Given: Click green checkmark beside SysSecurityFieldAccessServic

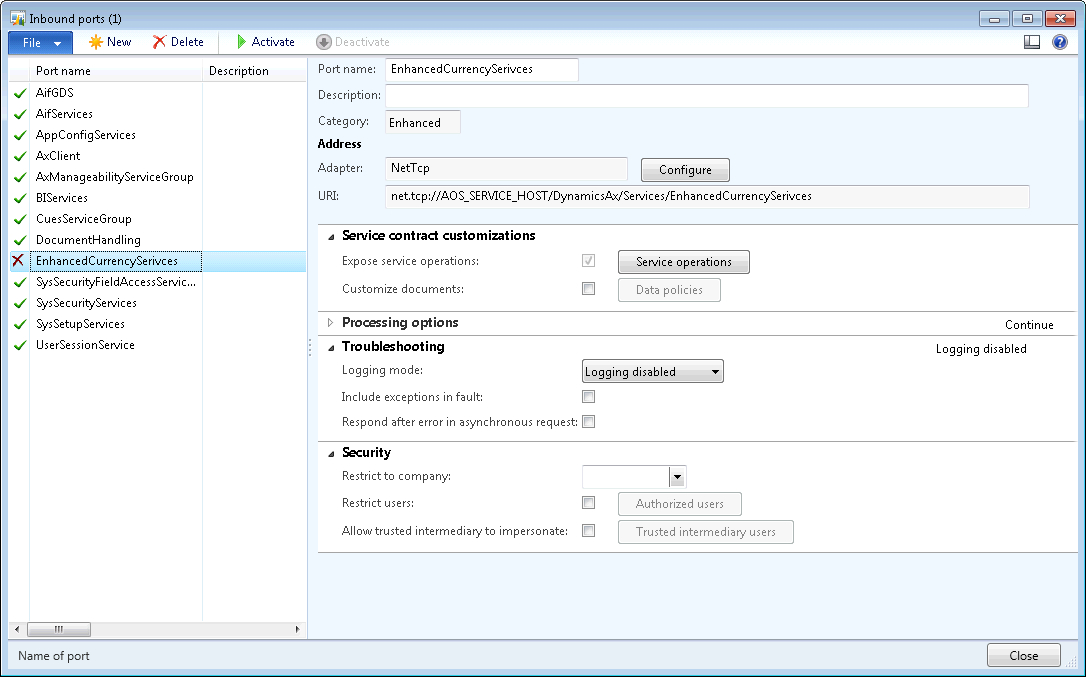Looking at the screenshot, I should click(x=20, y=282).
